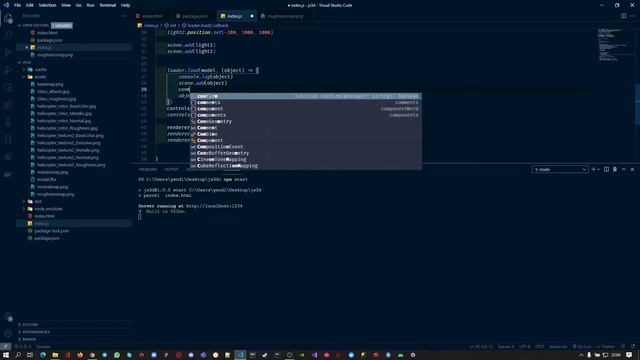
Task: Open the Source Control view
Action: click(x=8, y=52)
